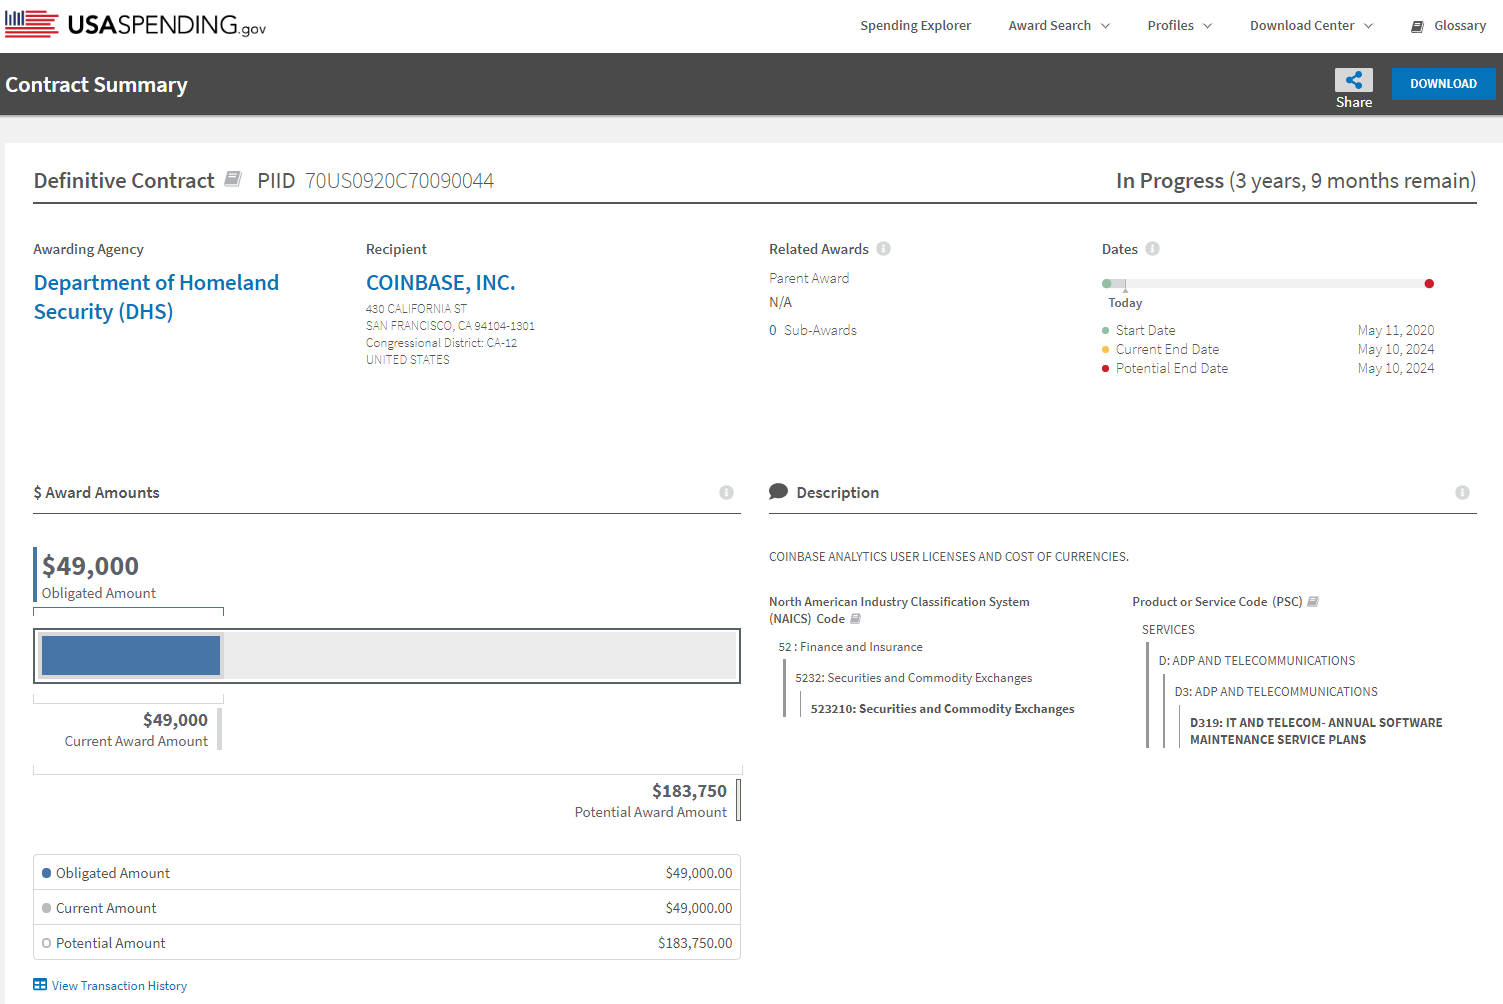The image size is (1503, 1004).
Task: Click the table icon beside View Transaction History
Action: click(40, 985)
